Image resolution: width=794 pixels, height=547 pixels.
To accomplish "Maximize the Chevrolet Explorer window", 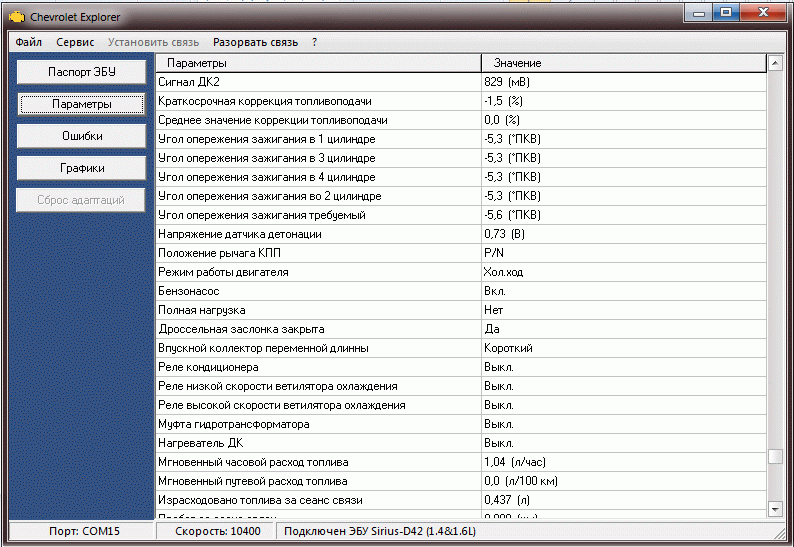I will click(725, 13).
